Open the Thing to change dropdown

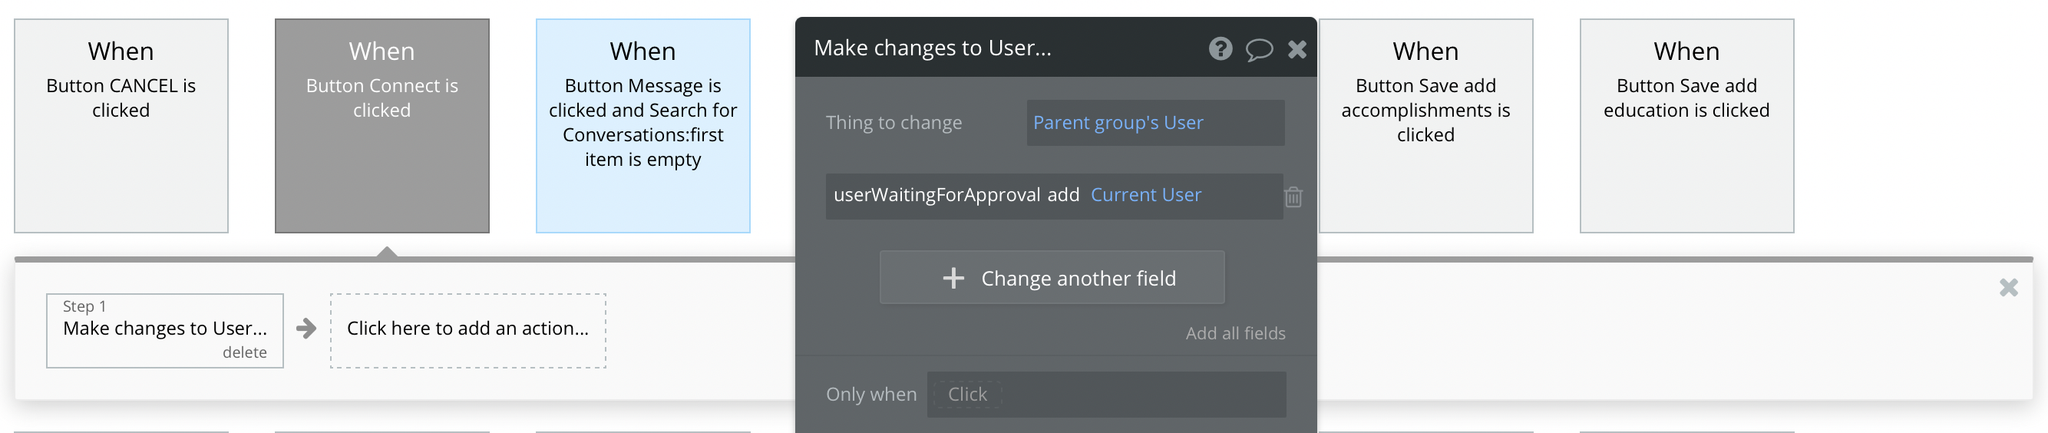(x=1154, y=123)
